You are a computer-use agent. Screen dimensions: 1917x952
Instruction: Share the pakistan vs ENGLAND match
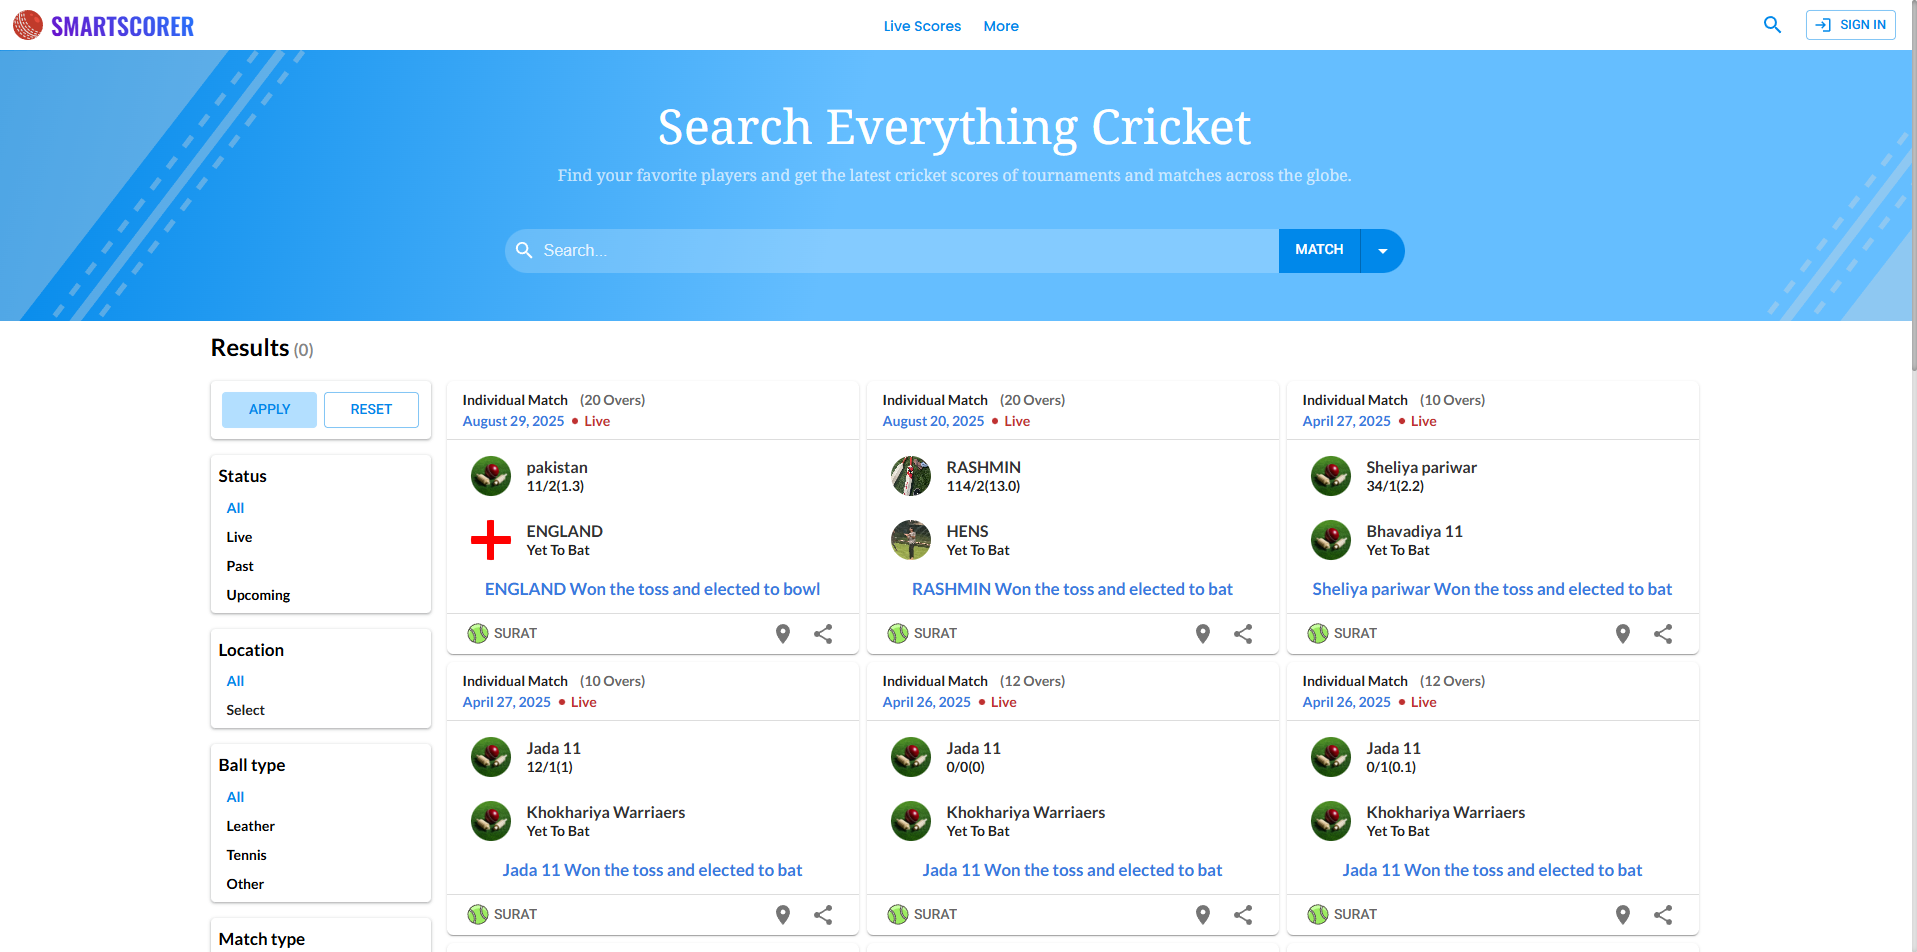pyautogui.click(x=823, y=634)
